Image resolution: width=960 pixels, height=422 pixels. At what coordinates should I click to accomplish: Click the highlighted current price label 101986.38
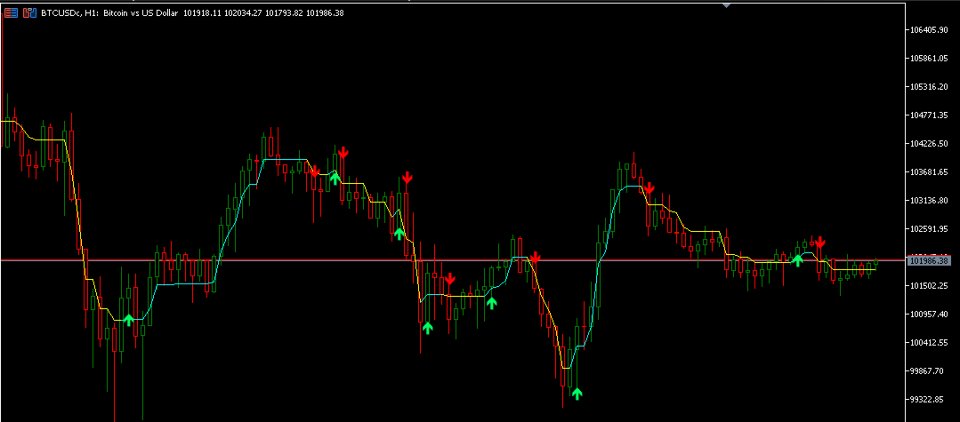929,261
